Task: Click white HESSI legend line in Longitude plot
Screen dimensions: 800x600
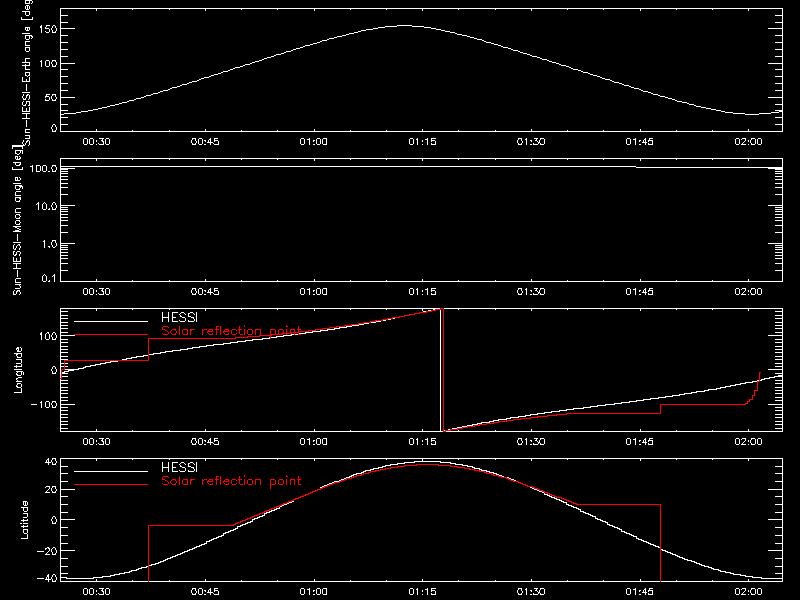Action: point(111,321)
